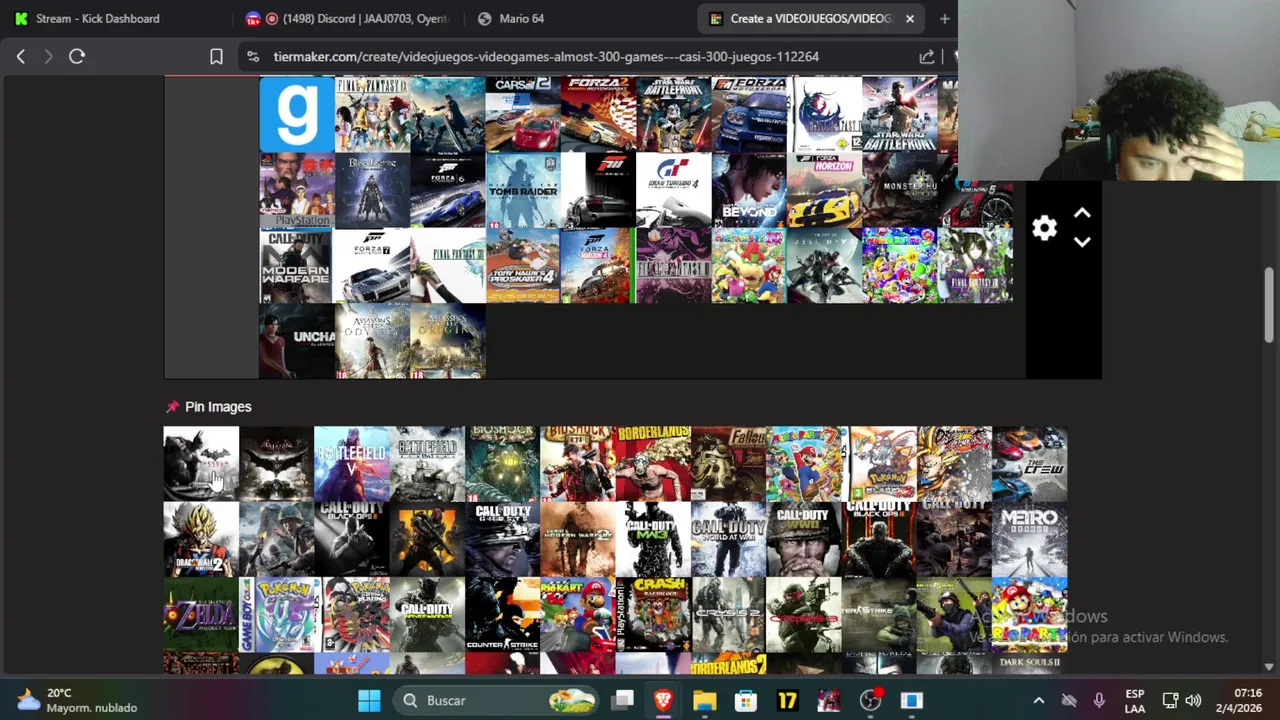This screenshot has height=720, width=1280.
Task: Select the Create a VIDEOJUEGOS tab
Action: click(810, 18)
